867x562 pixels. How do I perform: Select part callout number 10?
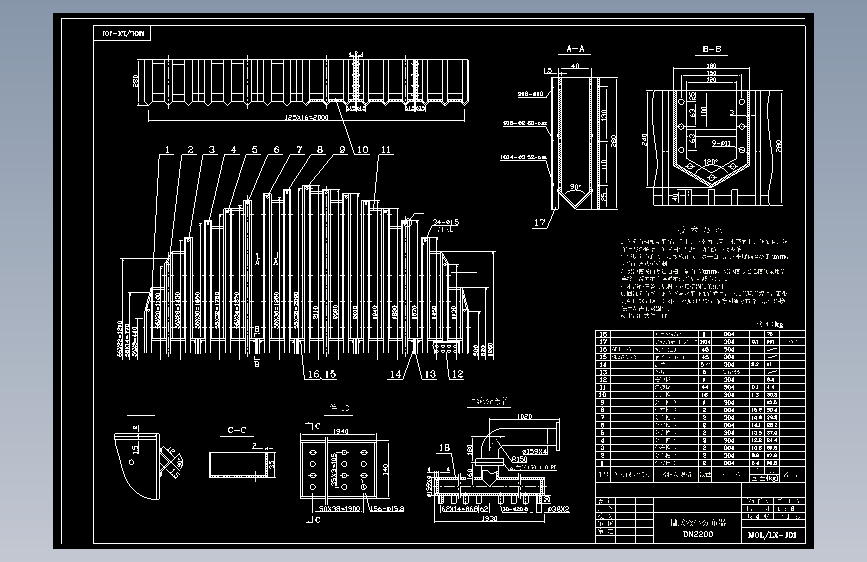pos(362,149)
